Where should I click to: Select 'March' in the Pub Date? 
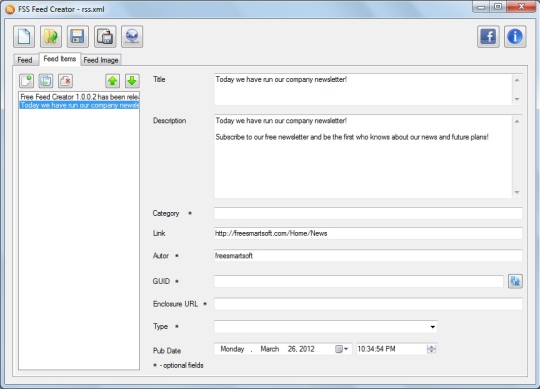pos(270,349)
